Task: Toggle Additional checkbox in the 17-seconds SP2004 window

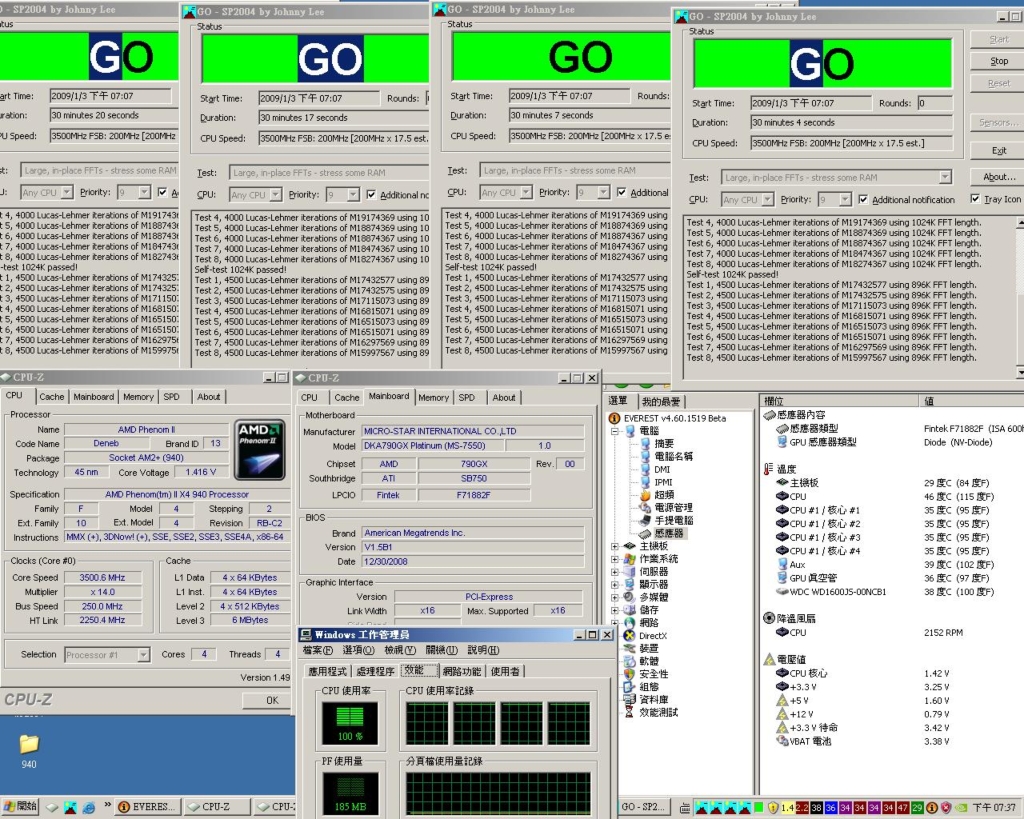Action: click(x=371, y=195)
